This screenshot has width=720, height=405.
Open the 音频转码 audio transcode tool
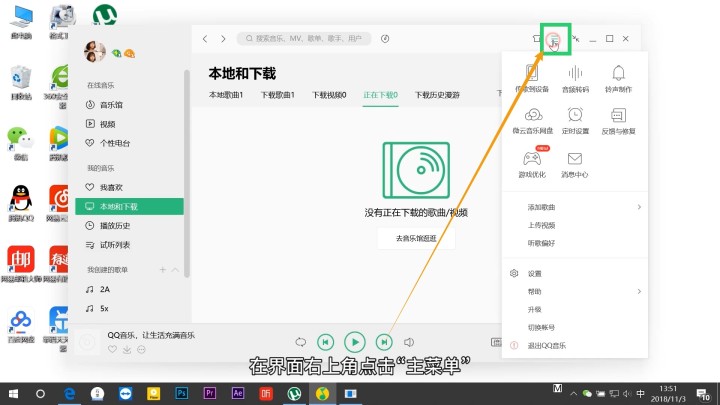pyautogui.click(x=575, y=78)
